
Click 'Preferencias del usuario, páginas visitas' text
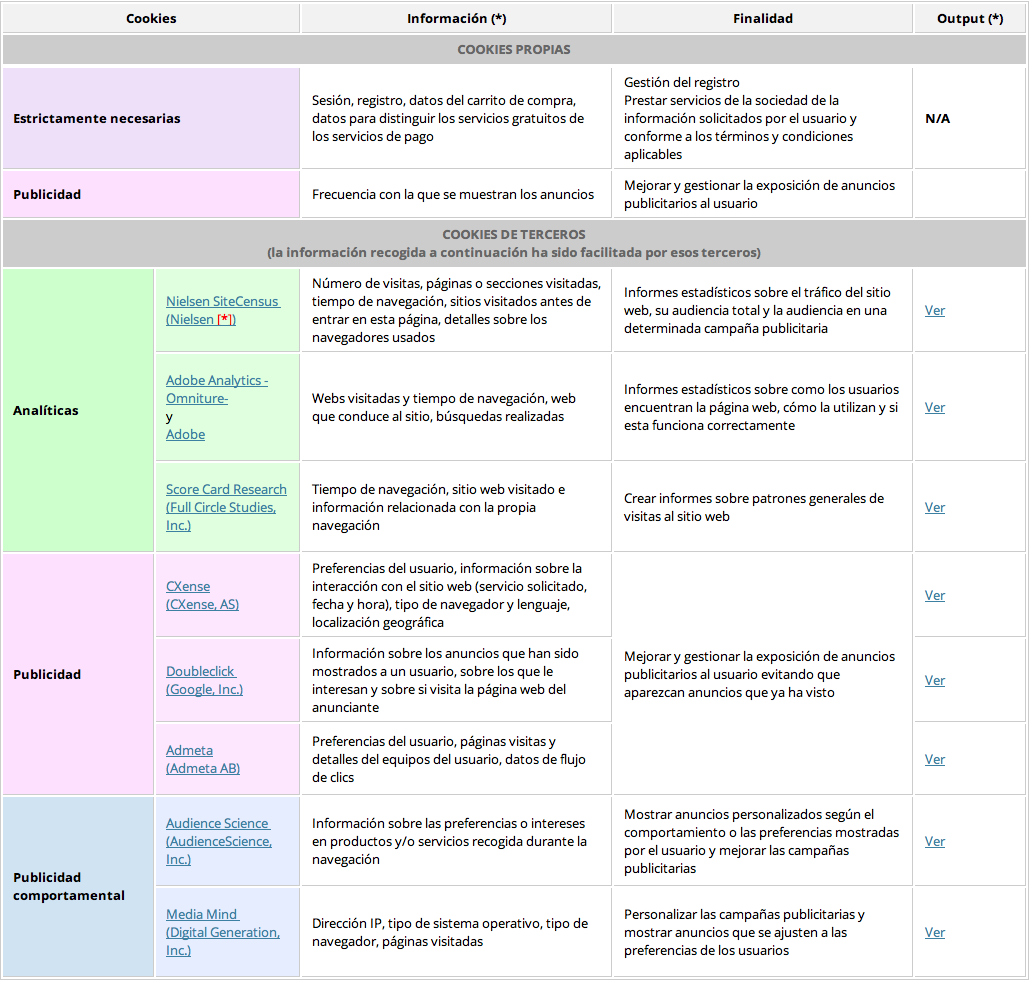point(448,759)
